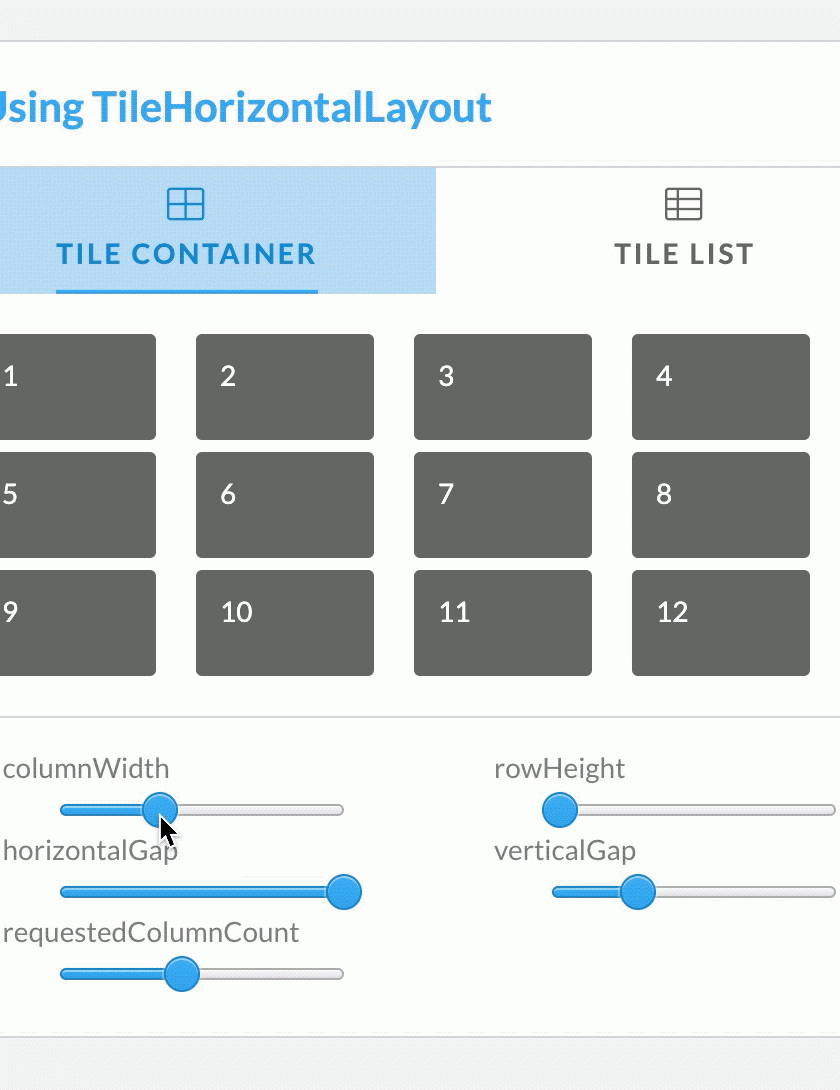Click the horizontalGap slider handle
The height and width of the screenshot is (1090, 840).
(344, 892)
